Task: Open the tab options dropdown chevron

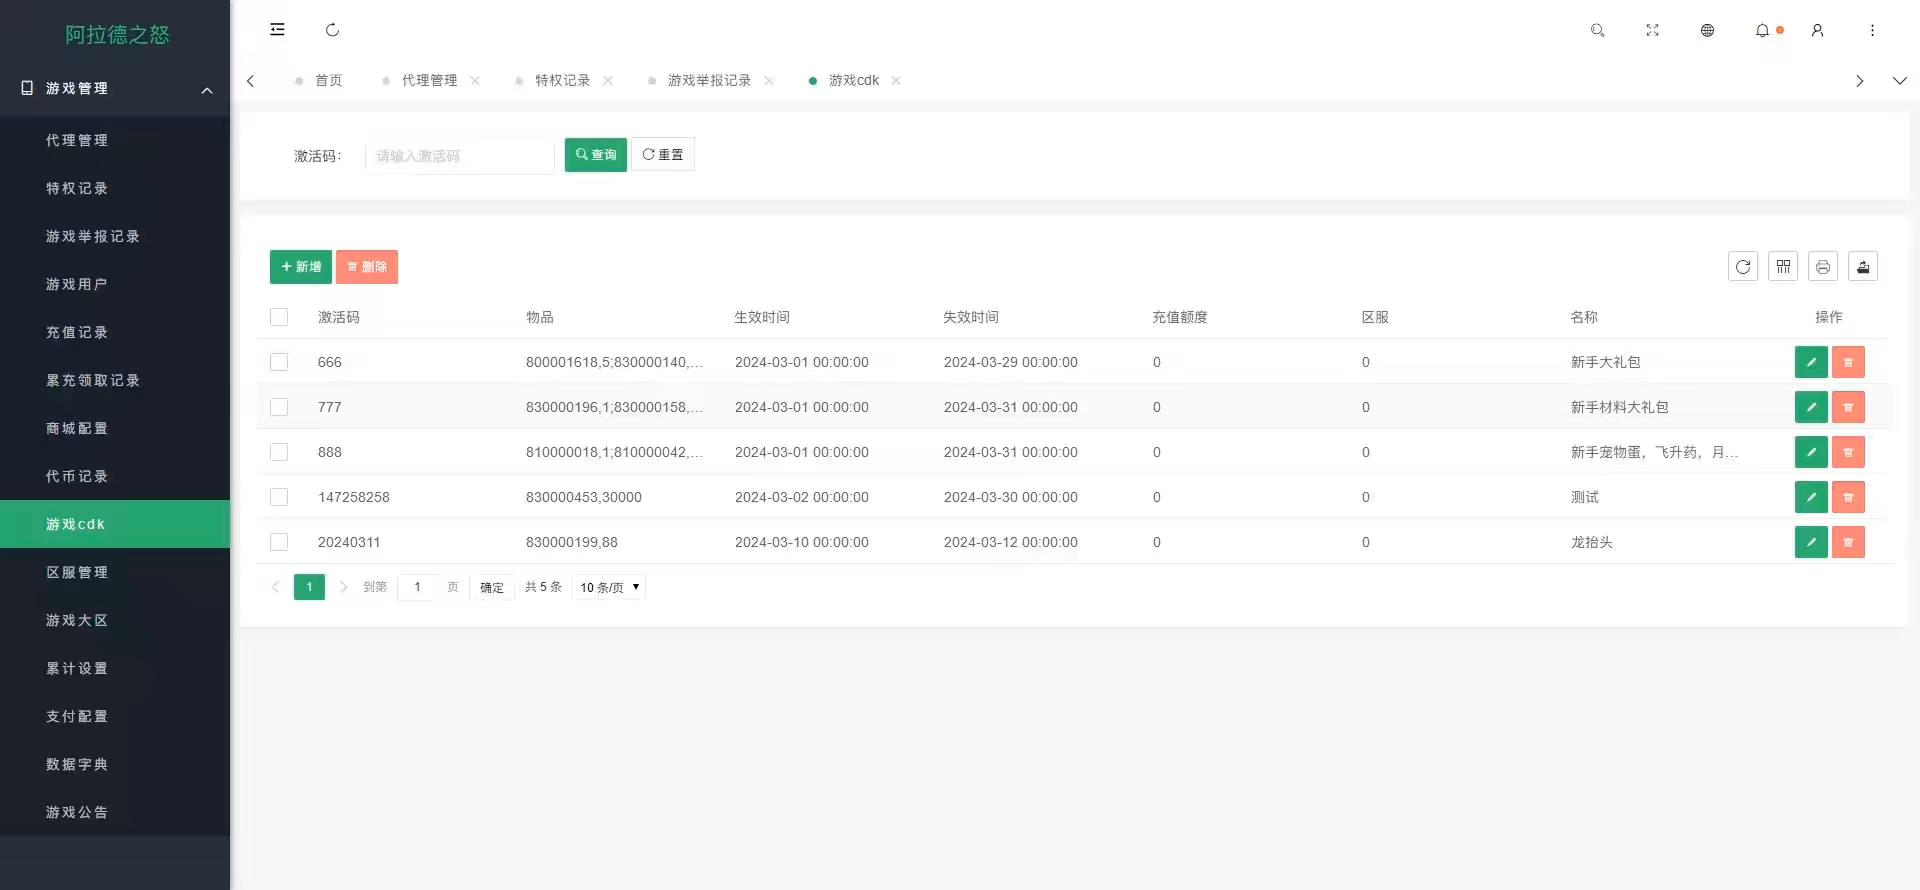Action: coord(1899,81)
